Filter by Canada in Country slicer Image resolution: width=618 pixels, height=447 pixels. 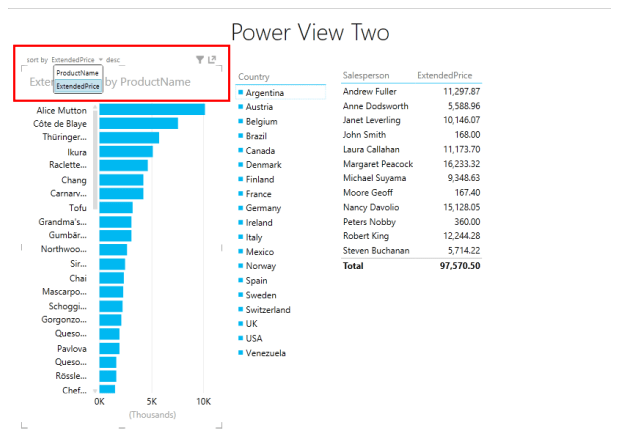click(x=260, y=150)
